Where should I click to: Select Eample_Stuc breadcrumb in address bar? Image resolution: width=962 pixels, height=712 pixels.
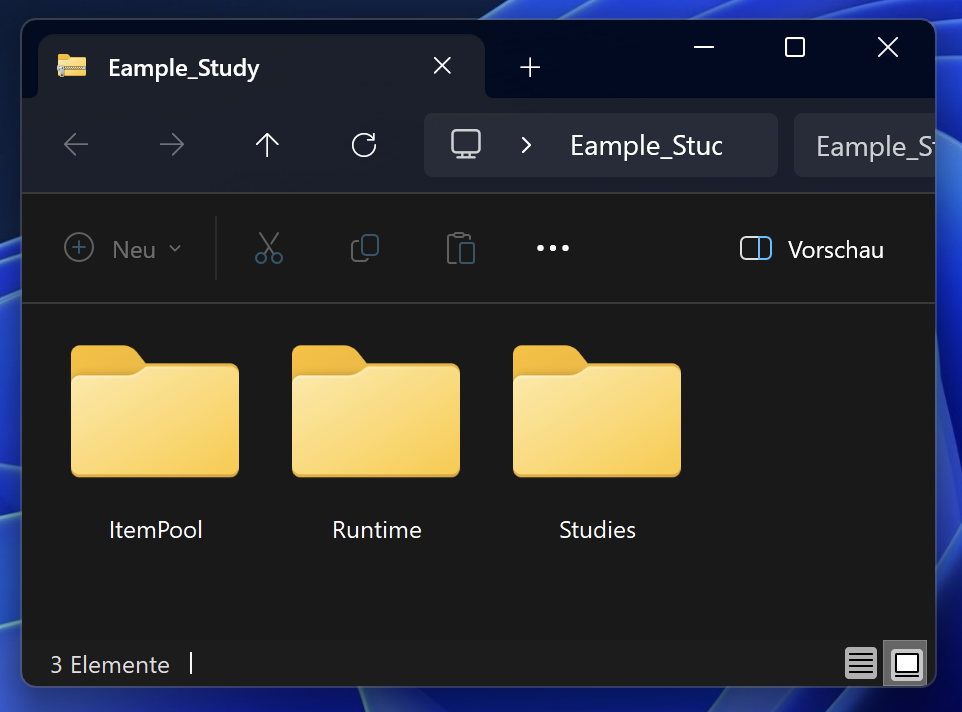pyautogui.click(x=647, y=146)
